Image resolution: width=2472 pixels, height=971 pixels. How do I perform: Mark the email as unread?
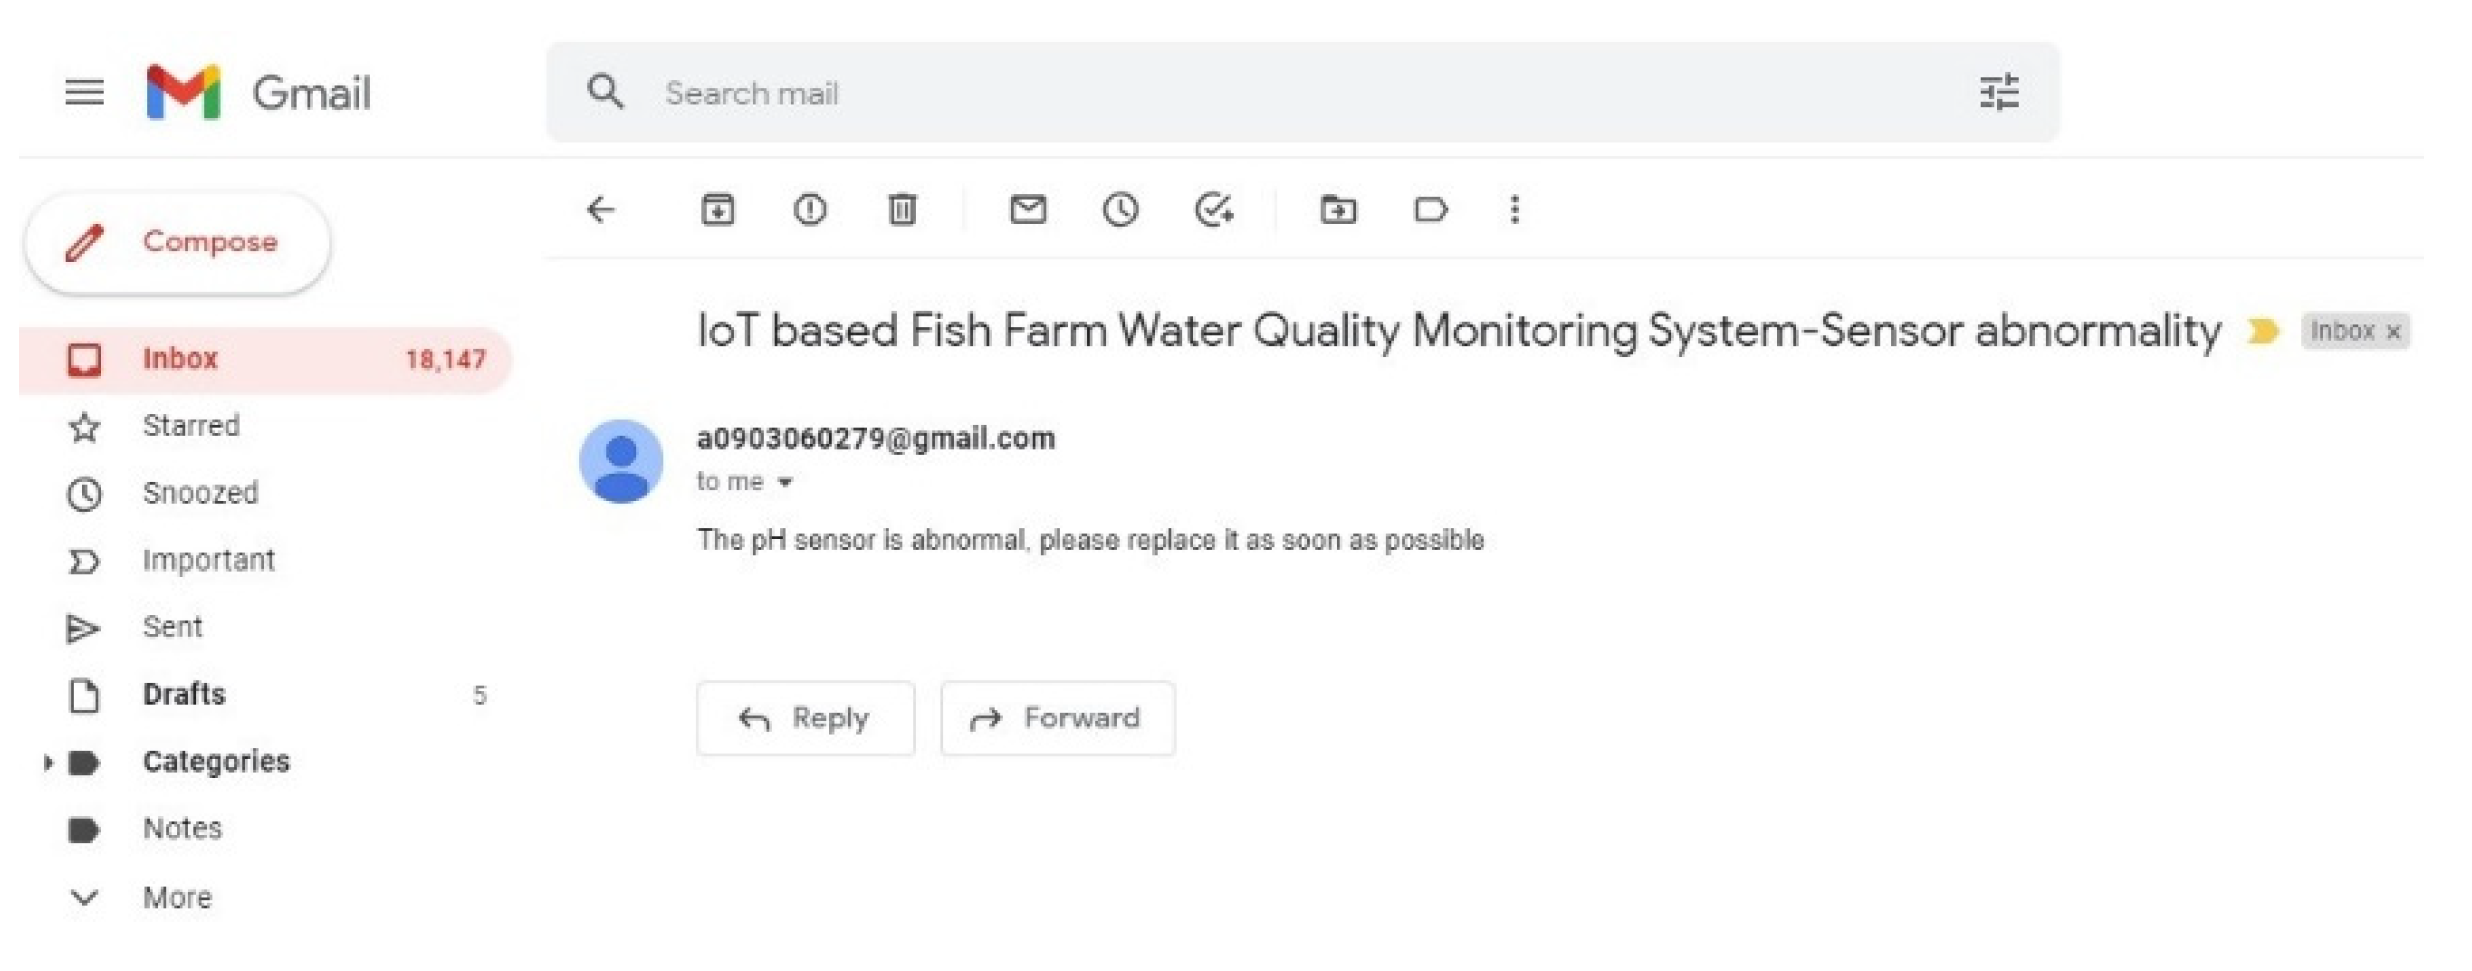1027,210
